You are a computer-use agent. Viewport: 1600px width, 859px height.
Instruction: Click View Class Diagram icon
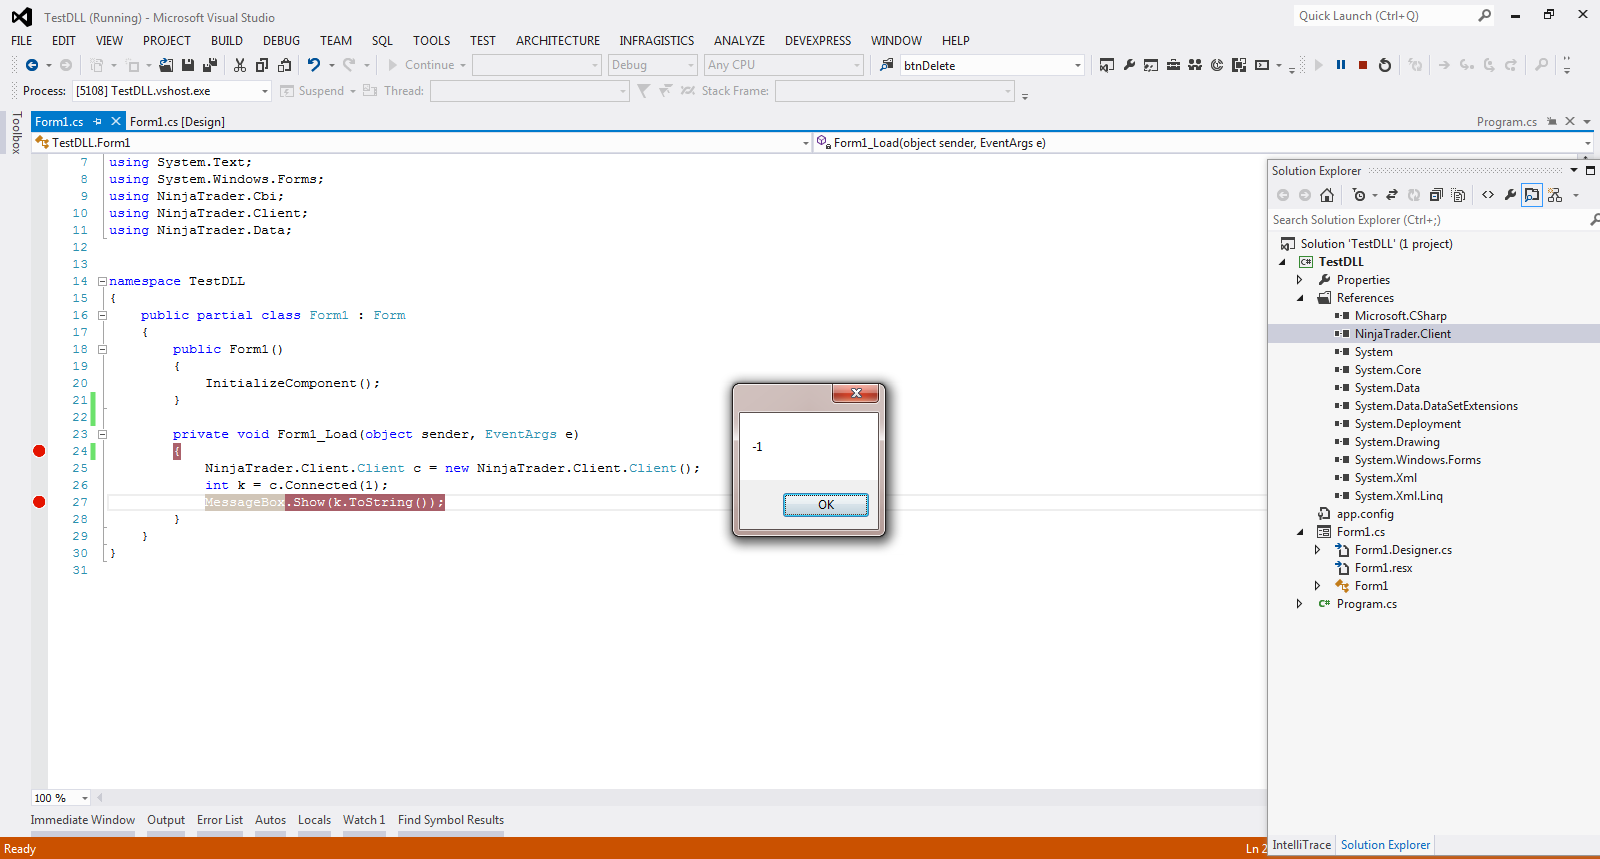(x=1555, y=195)
